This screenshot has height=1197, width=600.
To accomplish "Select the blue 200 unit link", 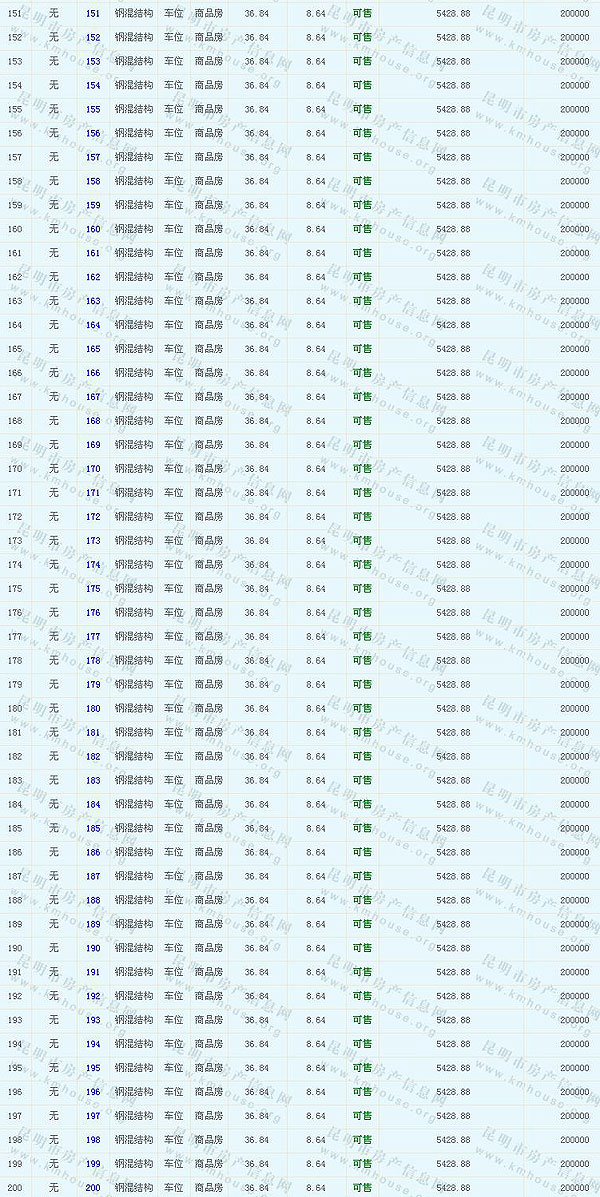I will 93,1188.
